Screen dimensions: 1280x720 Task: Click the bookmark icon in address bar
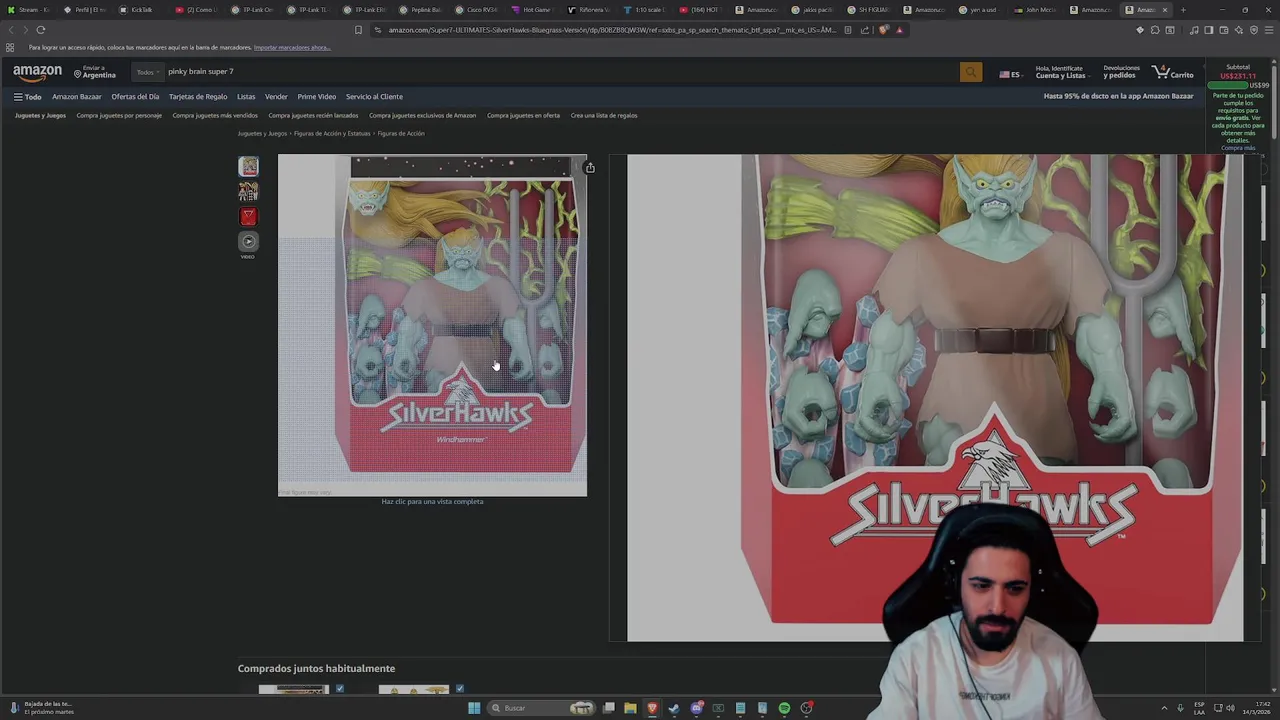[358, 30]
